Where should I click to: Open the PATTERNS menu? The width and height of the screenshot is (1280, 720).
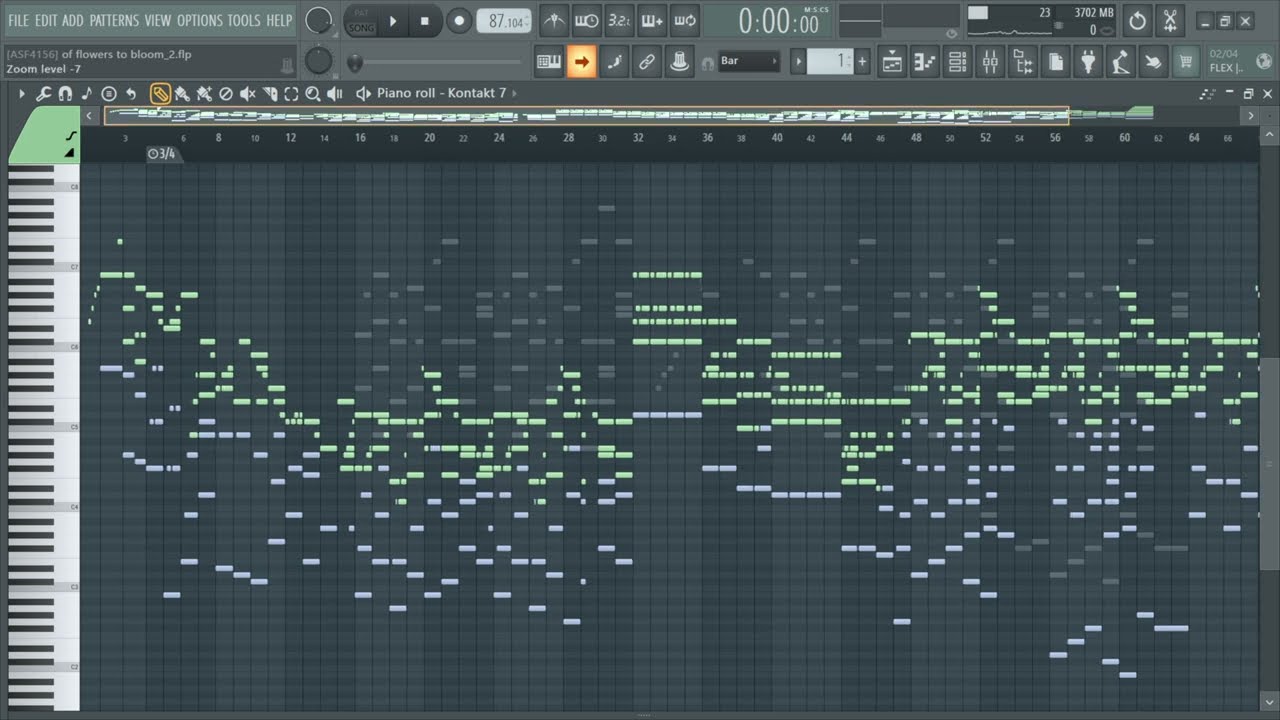click(114, 20)
